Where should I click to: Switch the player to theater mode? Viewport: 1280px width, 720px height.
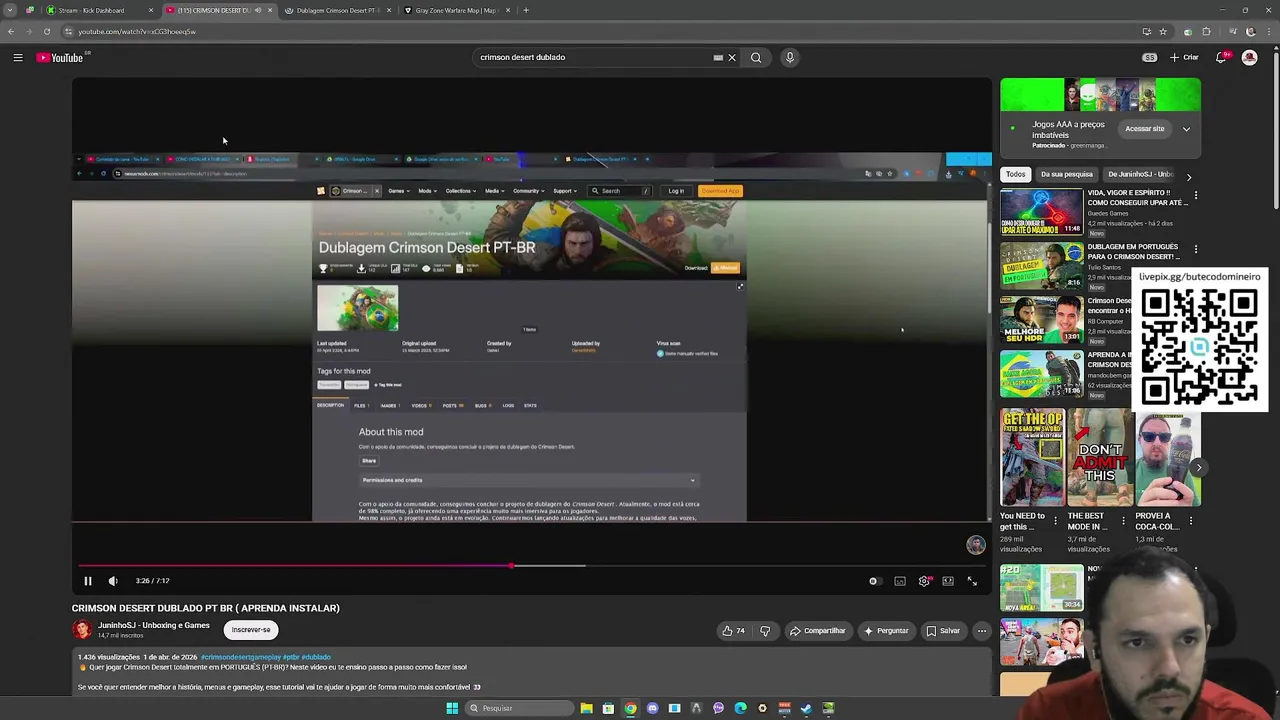(x=948, y=581)
